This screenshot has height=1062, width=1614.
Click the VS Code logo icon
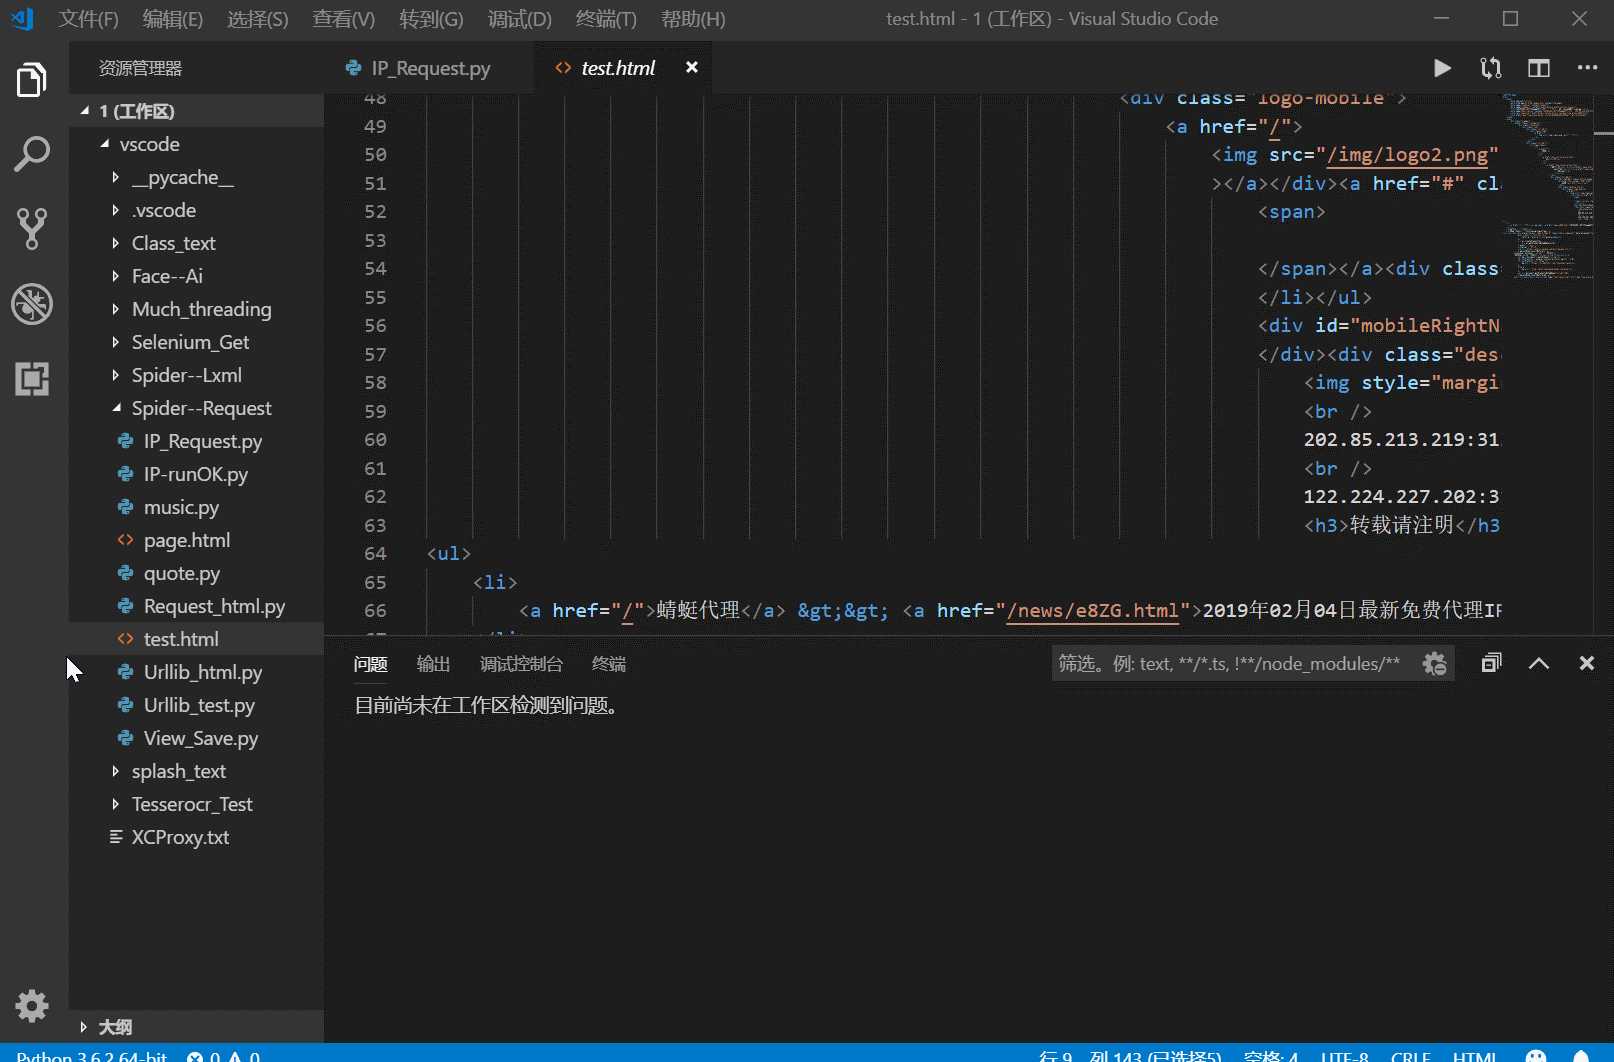point(22,19)
